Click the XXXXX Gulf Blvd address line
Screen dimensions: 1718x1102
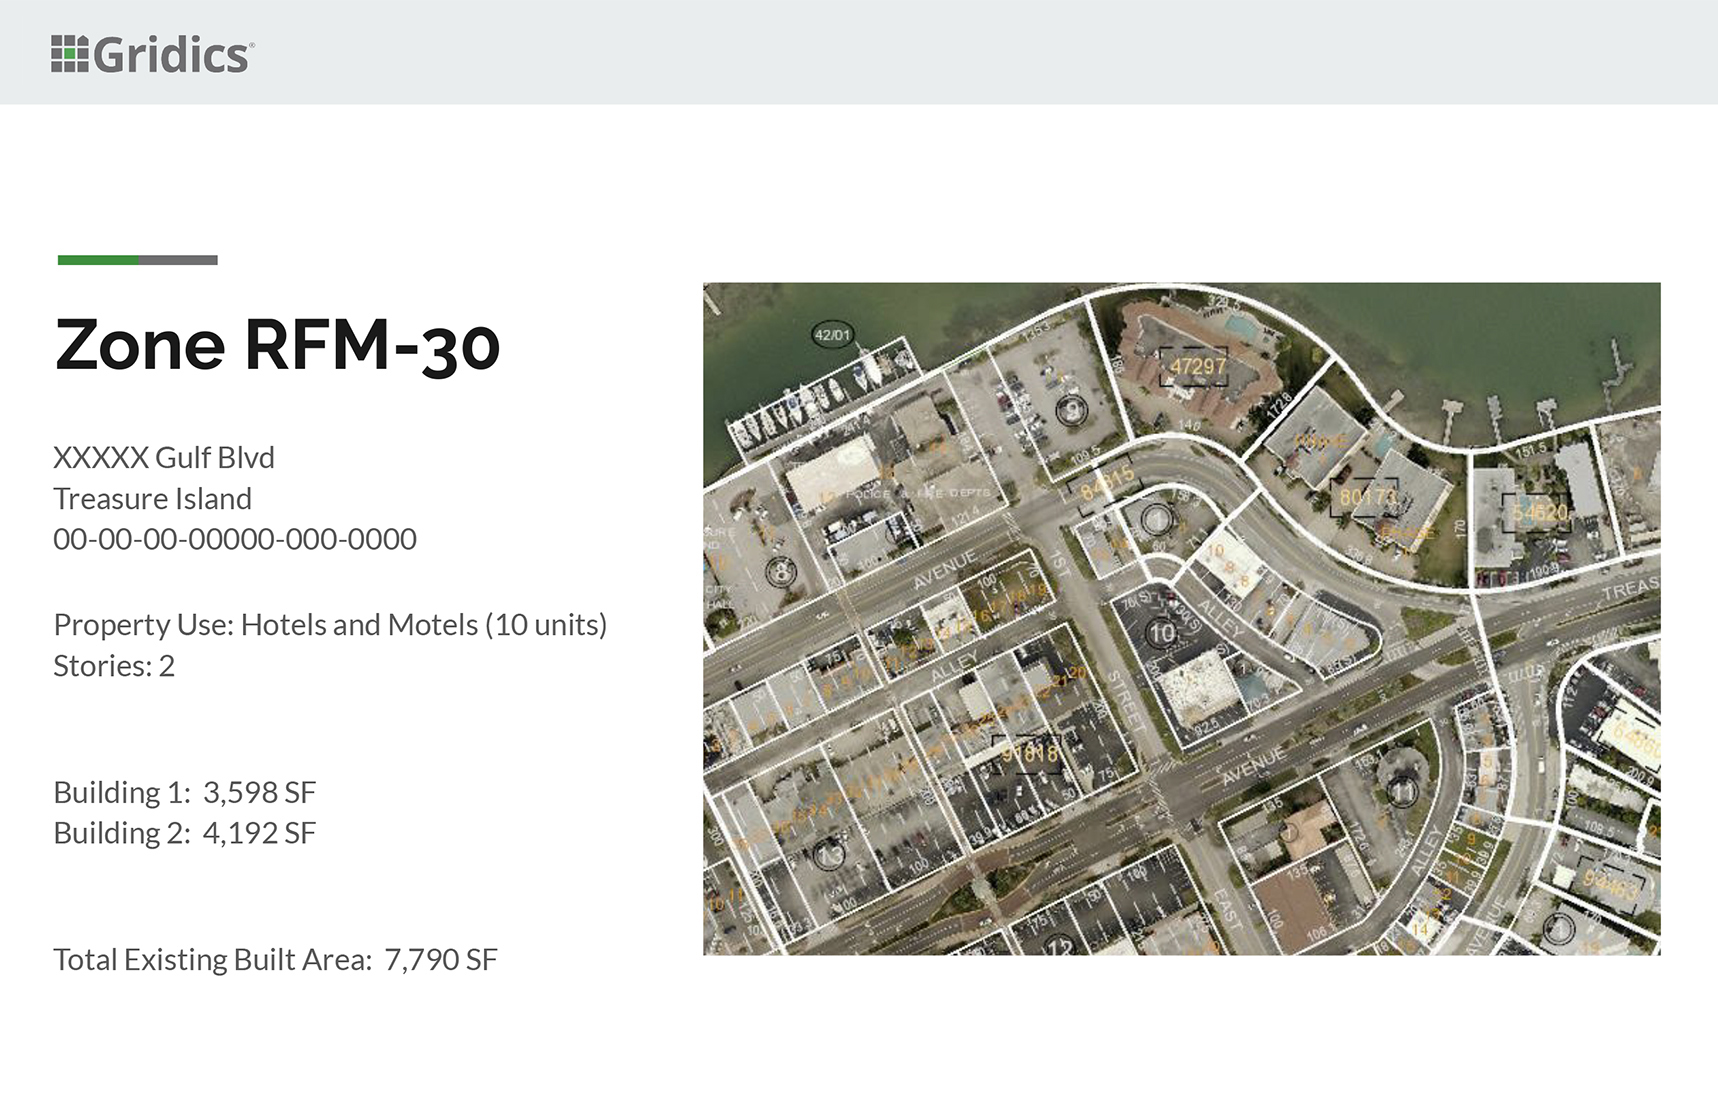164,457
